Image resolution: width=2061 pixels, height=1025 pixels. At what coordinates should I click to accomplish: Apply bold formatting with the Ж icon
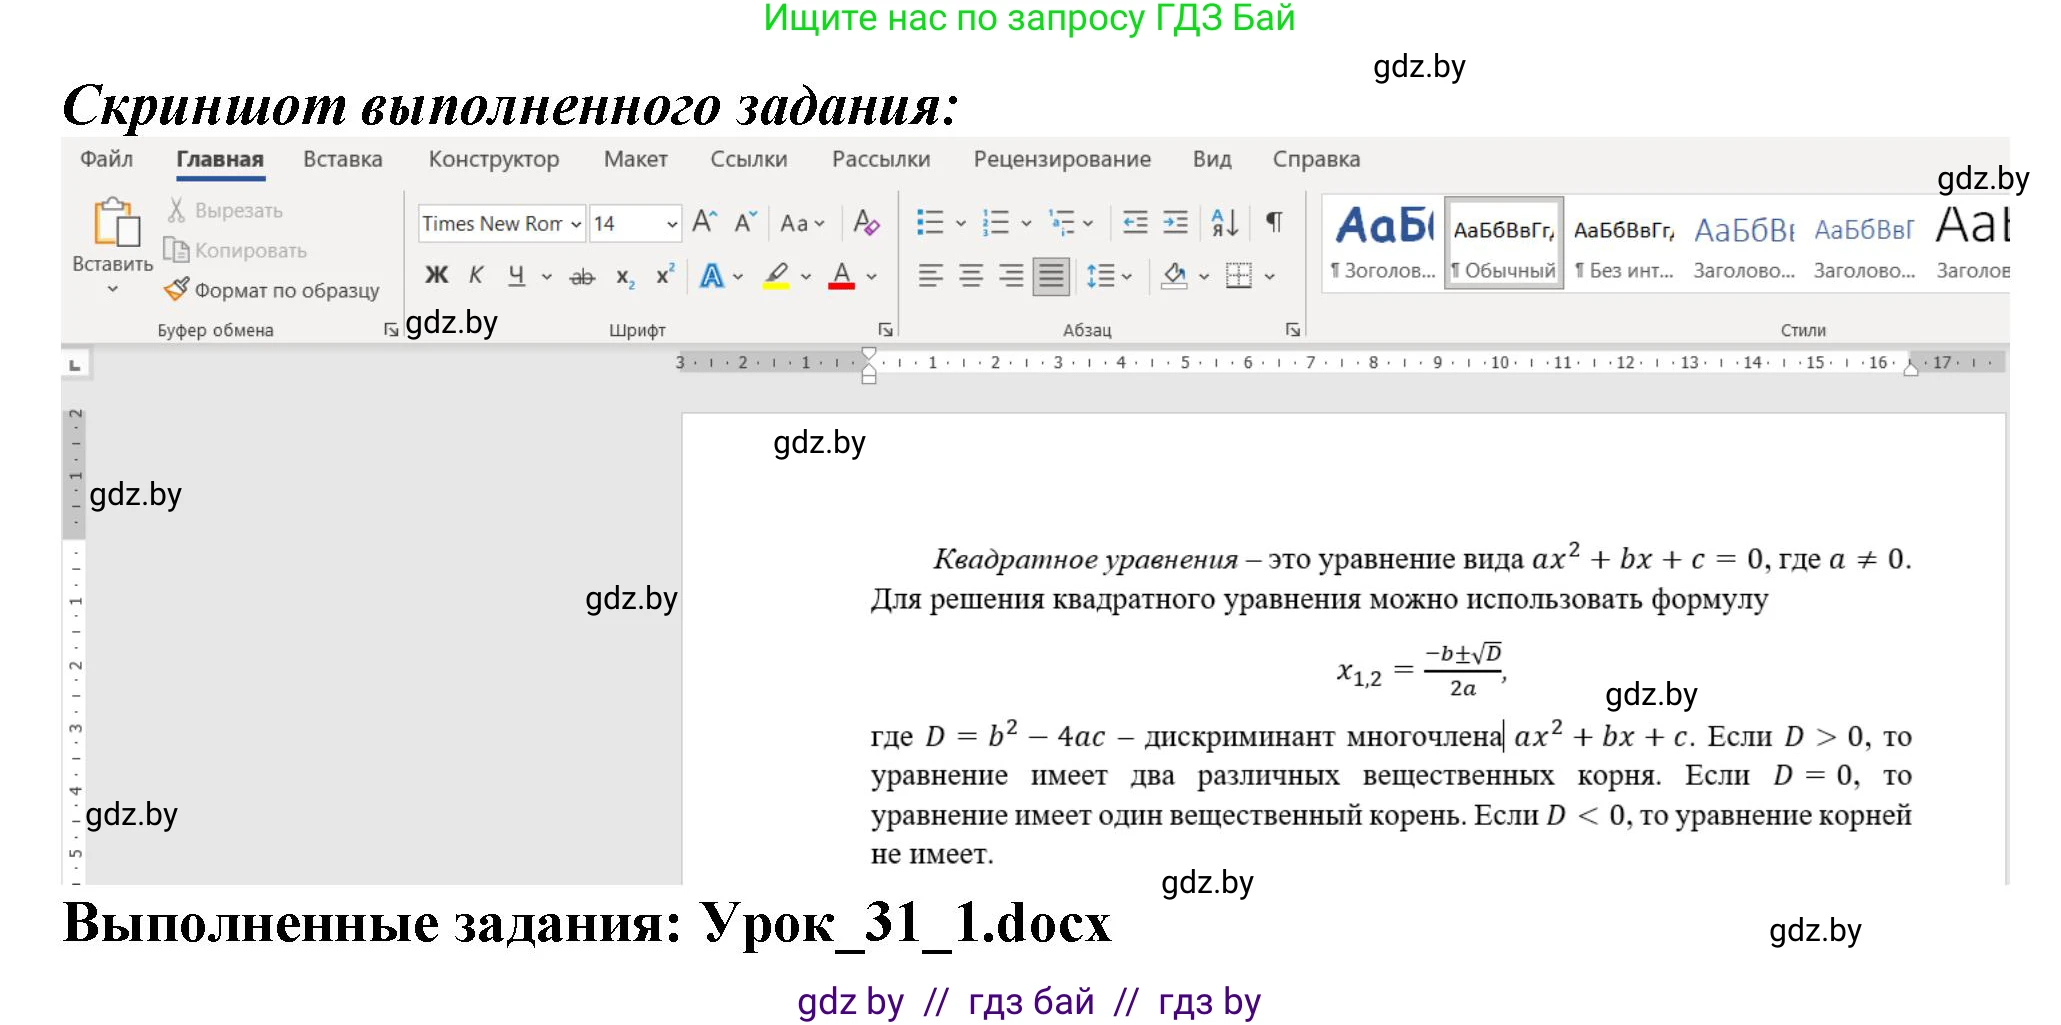[x=436, y=275]
